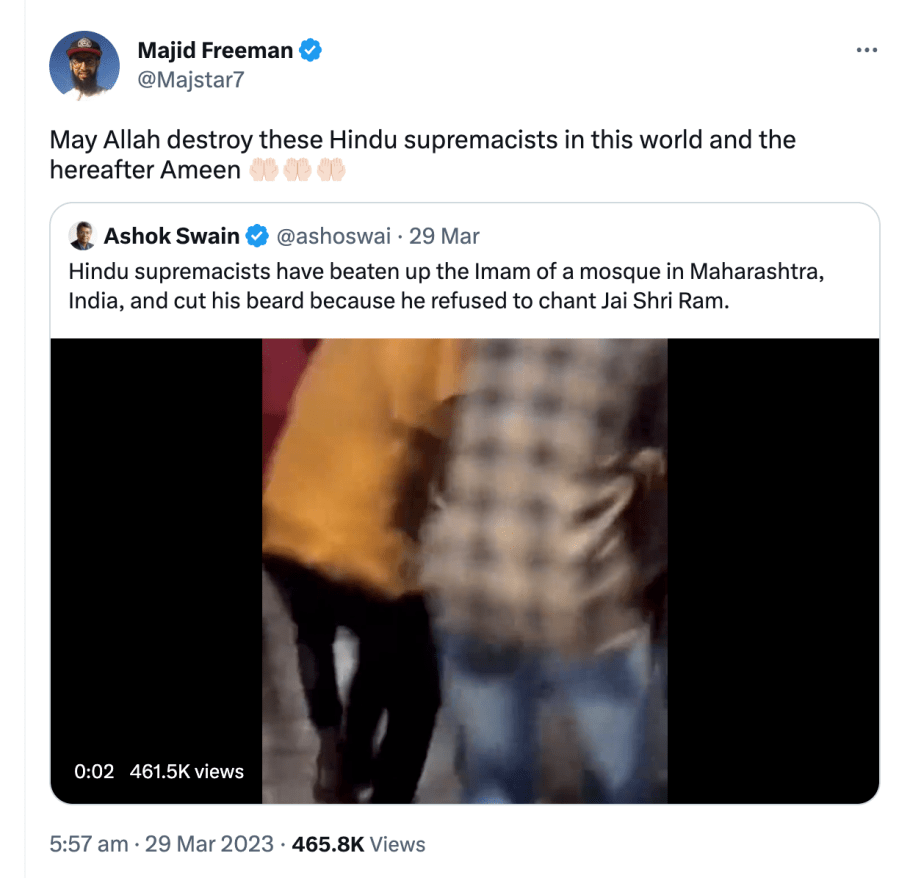Viewport: 899px width, 878px height.
Task: Click Ashok Swain's small avatar
Action: click(x=83, y=236)
